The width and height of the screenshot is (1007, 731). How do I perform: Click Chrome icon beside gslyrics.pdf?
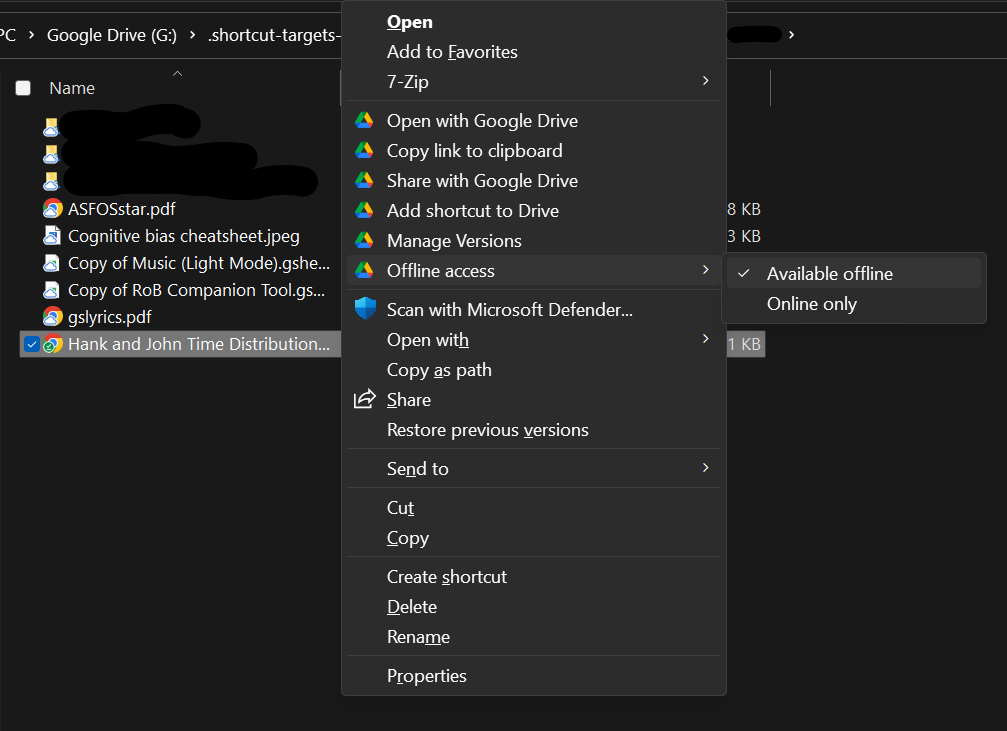point(52,317)
